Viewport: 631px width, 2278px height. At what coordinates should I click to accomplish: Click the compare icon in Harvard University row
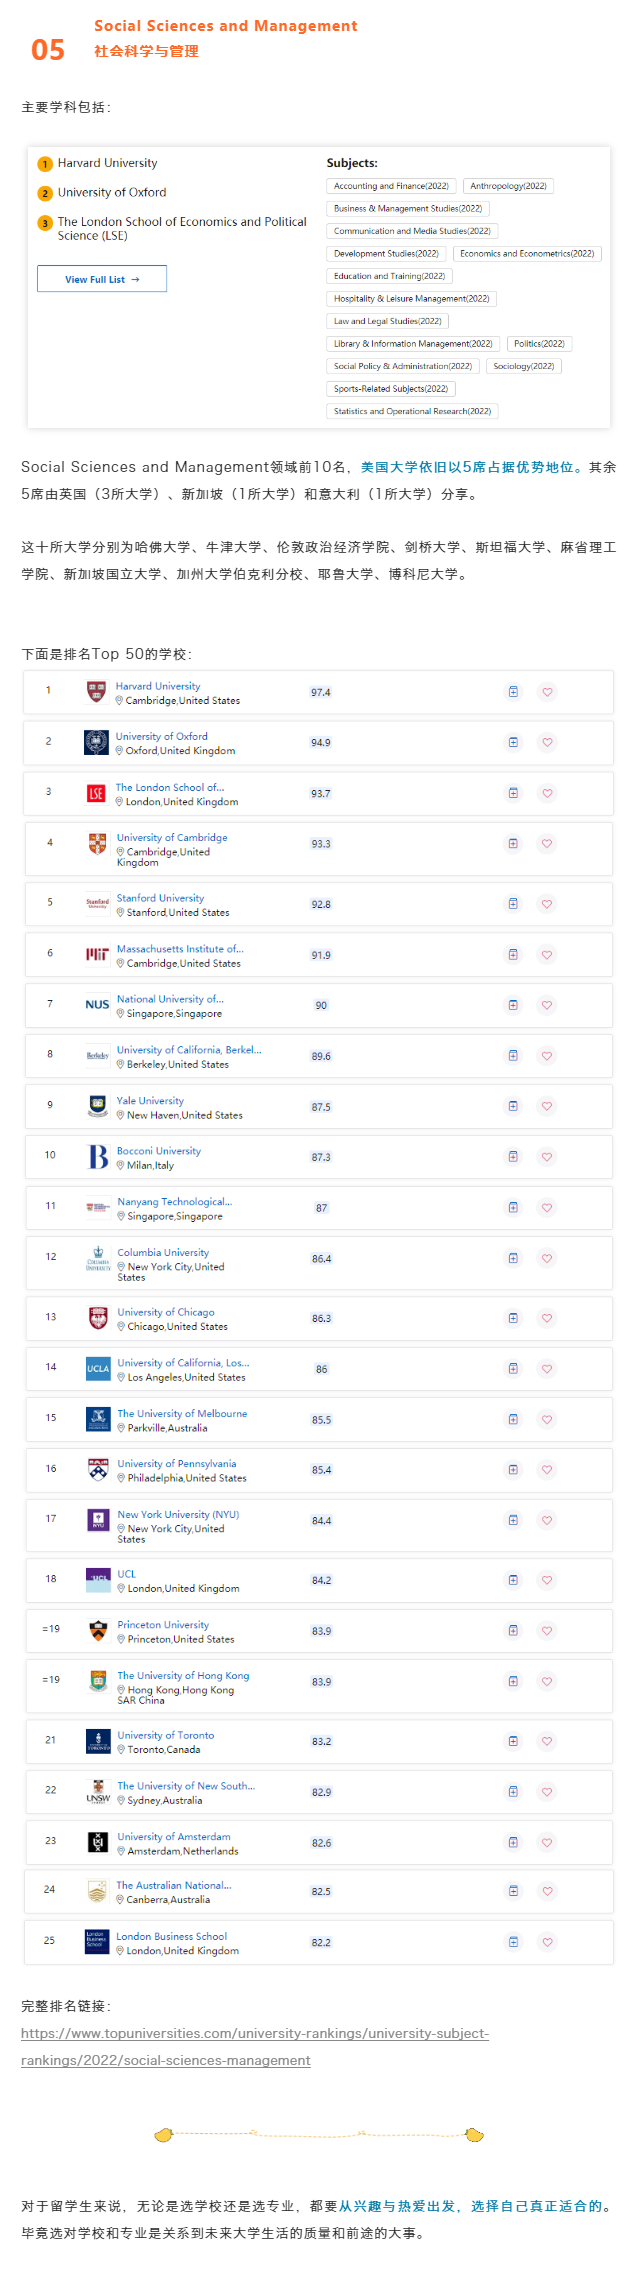click(513, 692)
